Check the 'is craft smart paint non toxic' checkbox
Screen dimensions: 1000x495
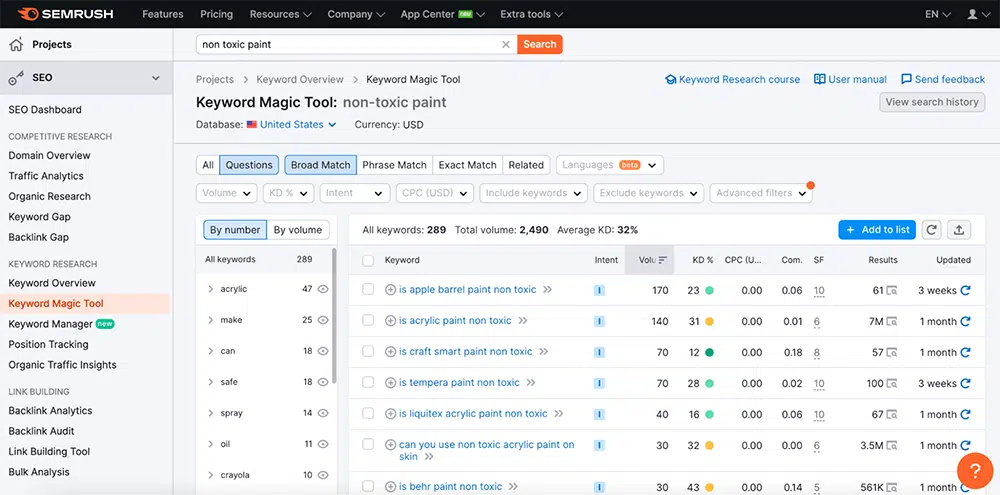pos(368,352)
